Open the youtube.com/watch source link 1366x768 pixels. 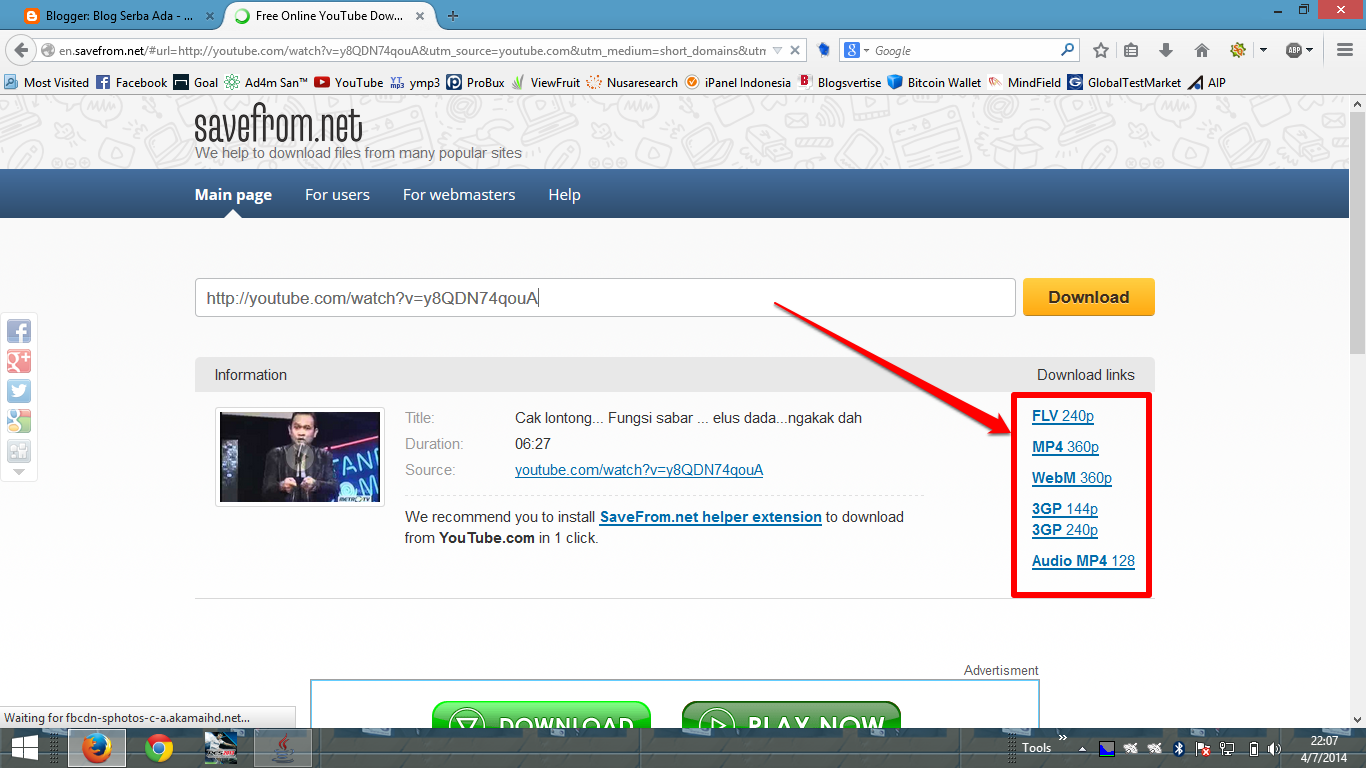pyautogui.click(x=639, y=470)
